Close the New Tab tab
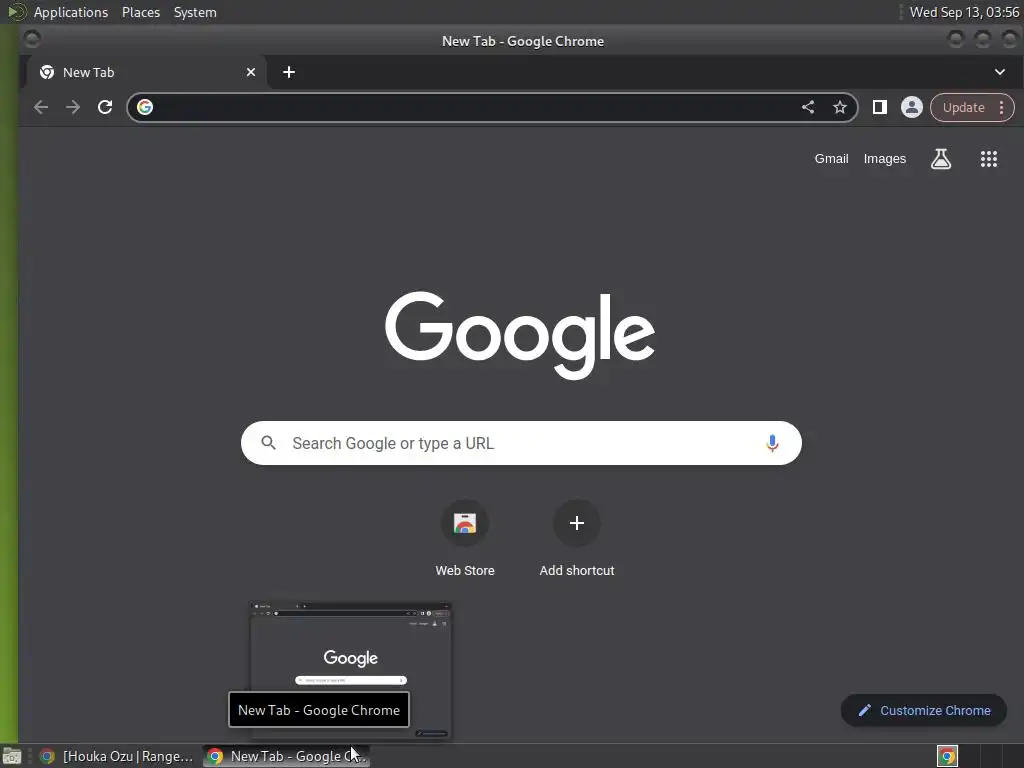1024x768 pixels. click(x=251, y=72)
